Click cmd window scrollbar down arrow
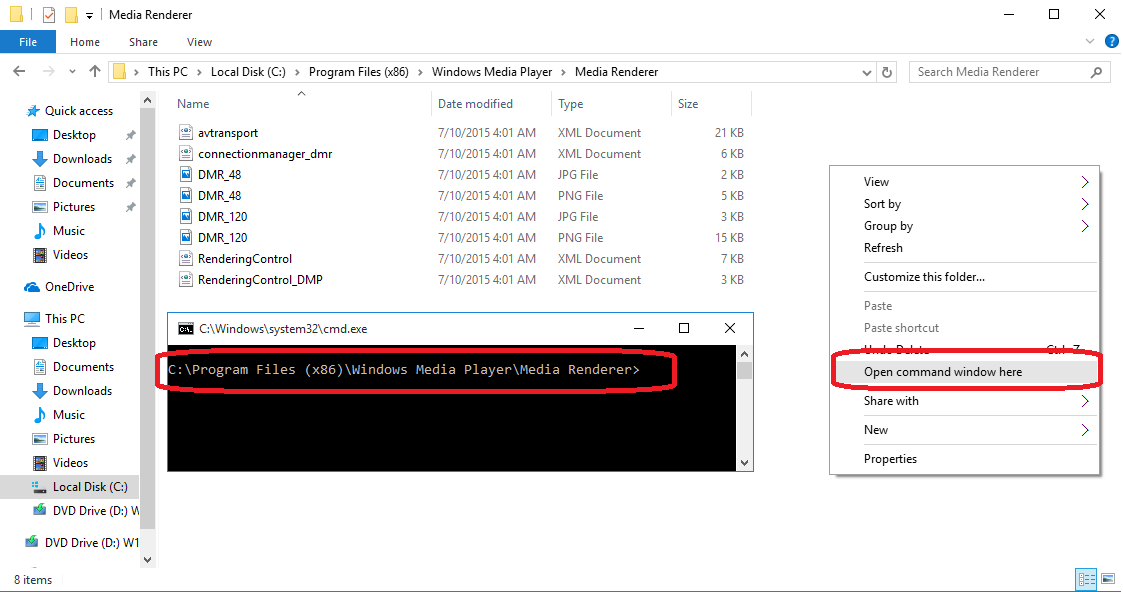Image resolution: width=1123 pixels, height=592 pixels. tap(744, 462)
